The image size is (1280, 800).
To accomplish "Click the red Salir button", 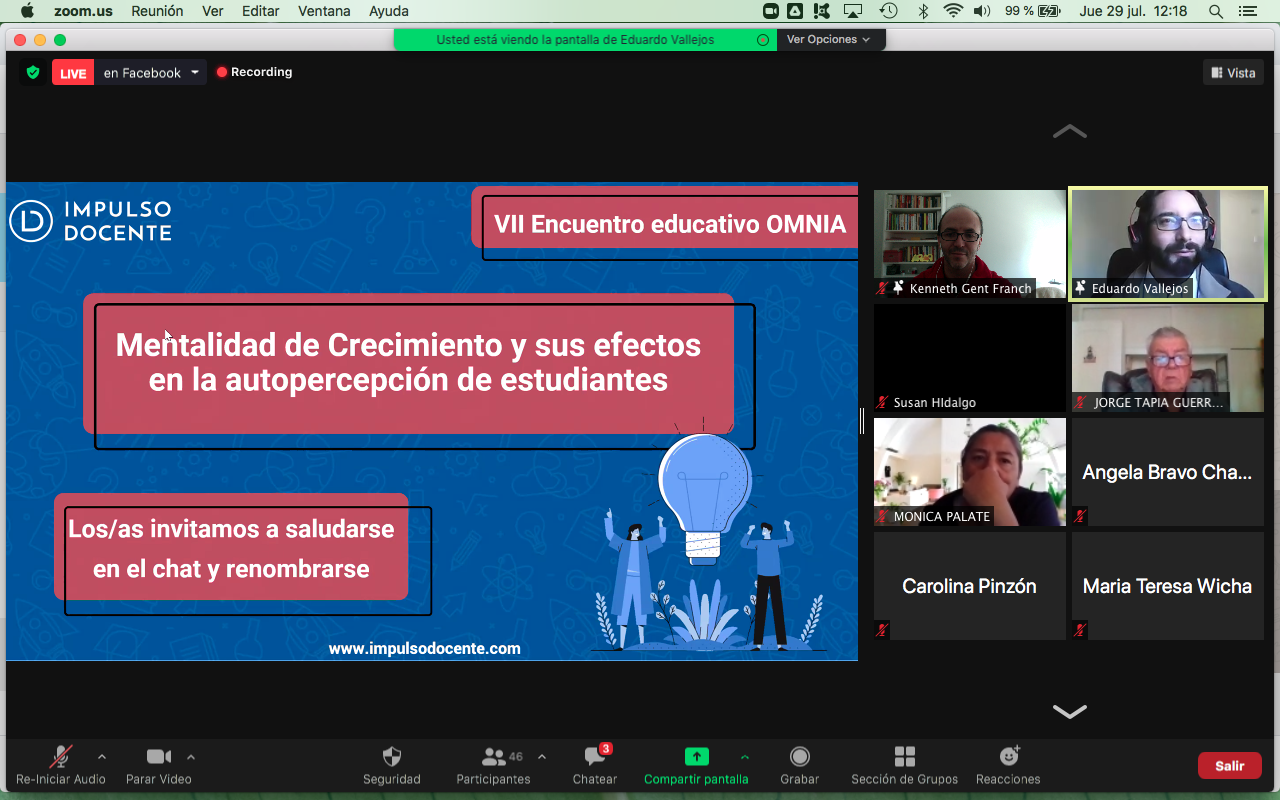I will (x=1229, y=766).
